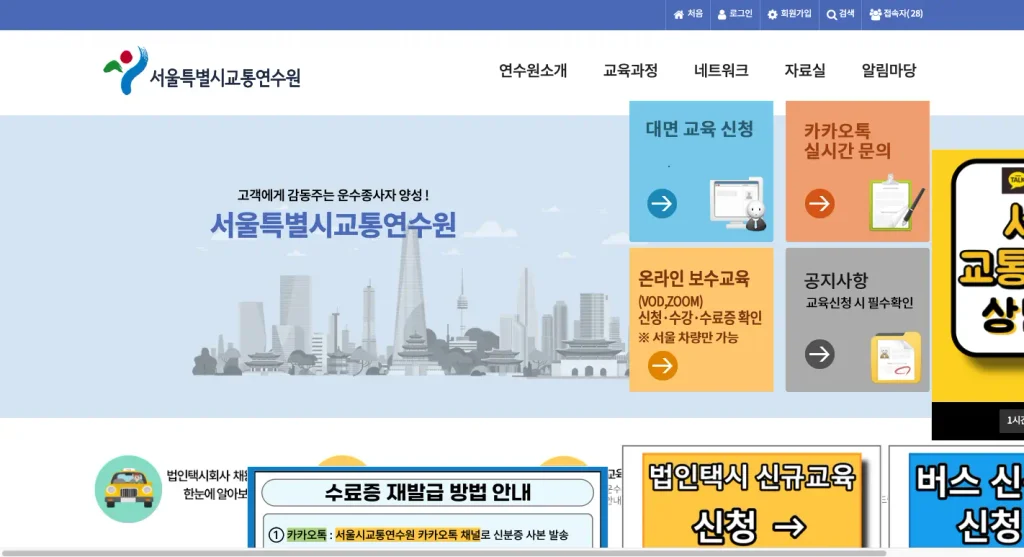Click the 법인택시회사 text beside the taxi icon
Image resolution: width=1024 pixels, height=557 pixels.
click(198, 475)
